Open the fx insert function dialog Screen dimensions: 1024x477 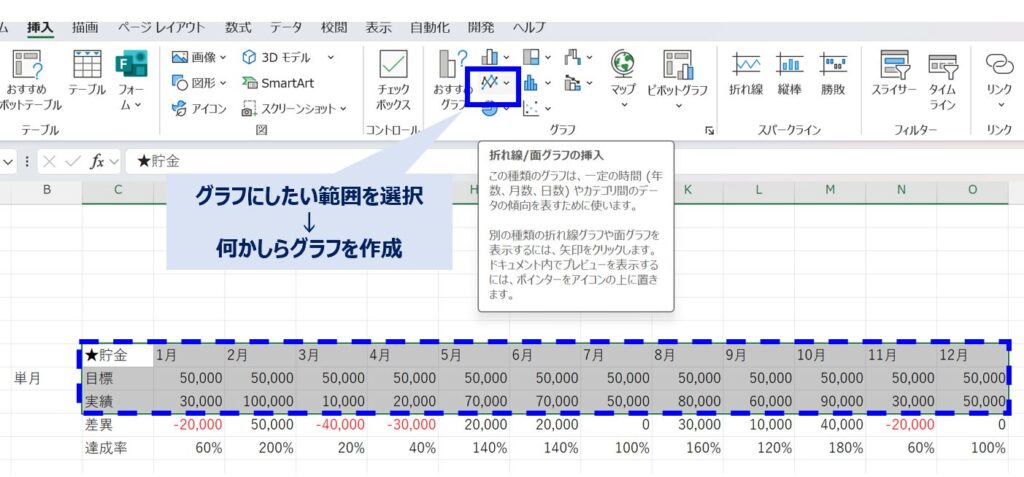[x=97, y=161]
